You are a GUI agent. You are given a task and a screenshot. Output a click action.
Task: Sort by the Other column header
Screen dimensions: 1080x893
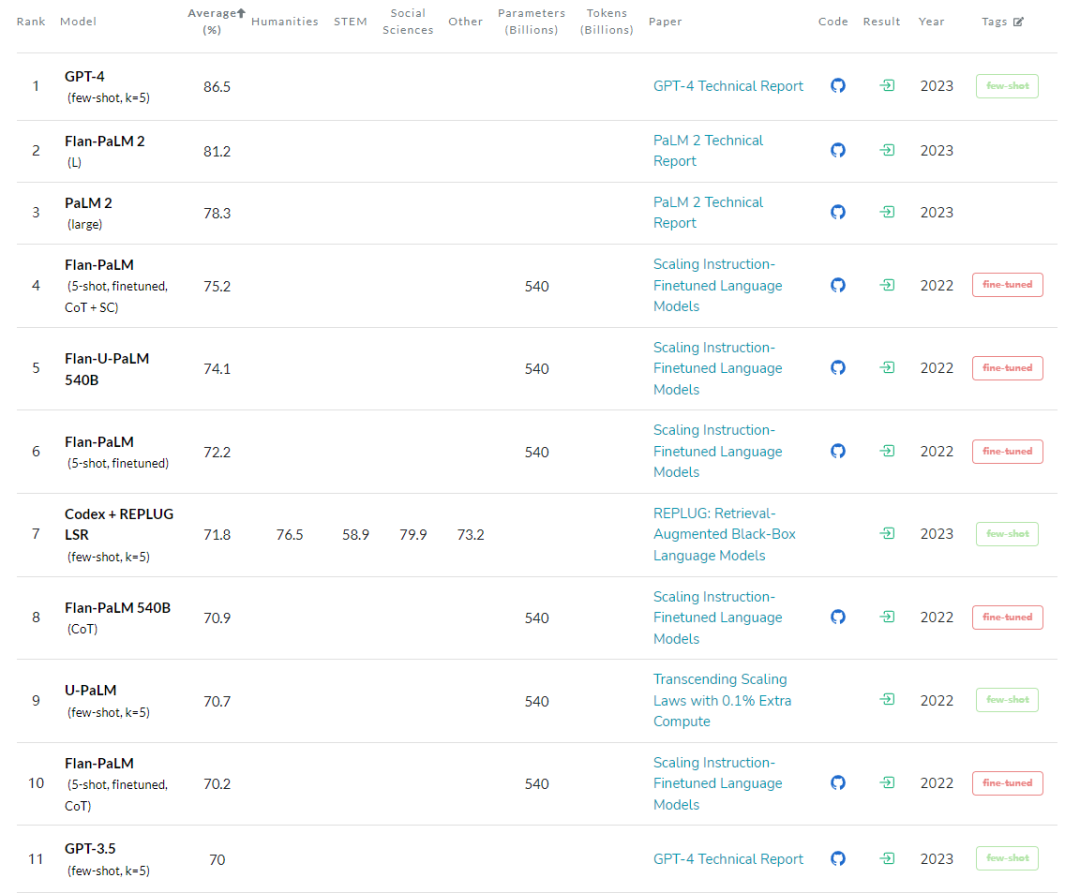465,21
